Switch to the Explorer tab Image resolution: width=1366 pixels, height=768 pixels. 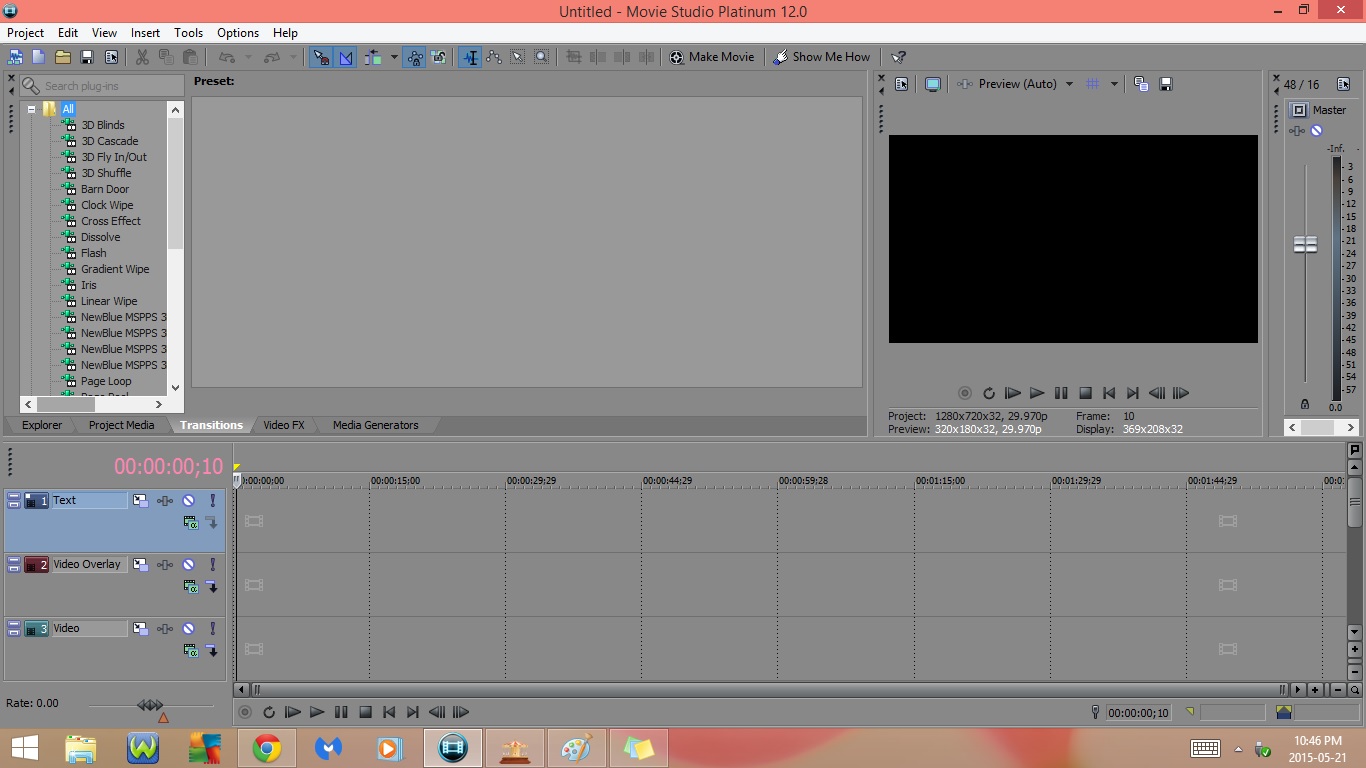[42, 425]
